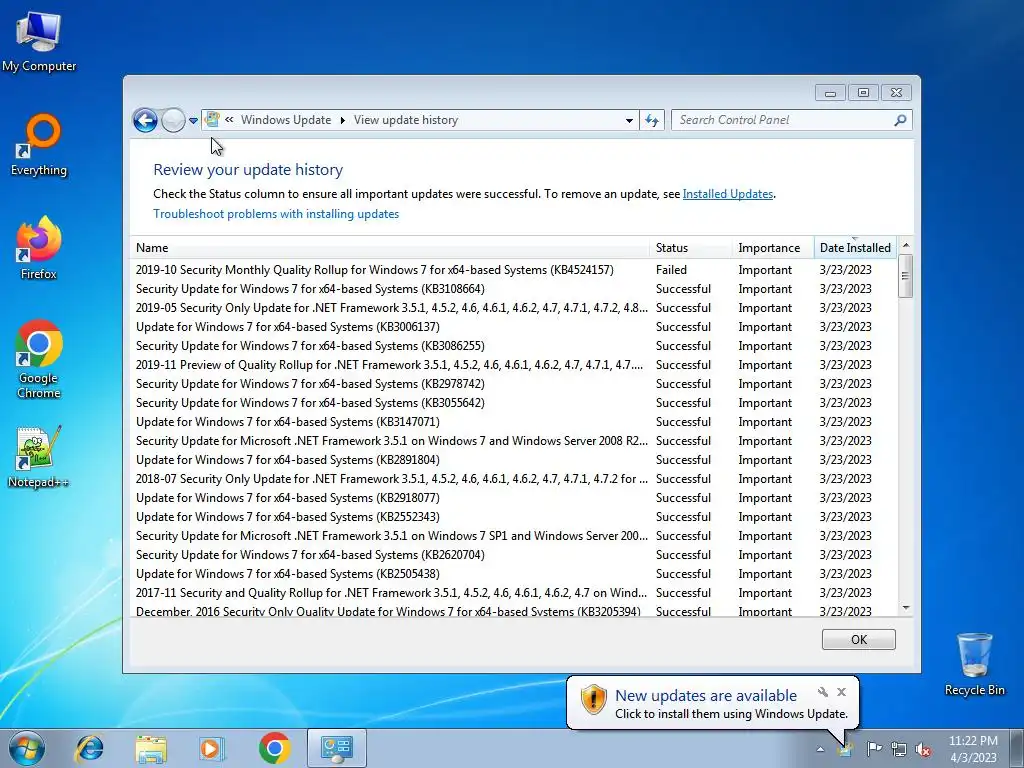Select 2017-11 Security and Quality Rollup row

tap(514, 592)
